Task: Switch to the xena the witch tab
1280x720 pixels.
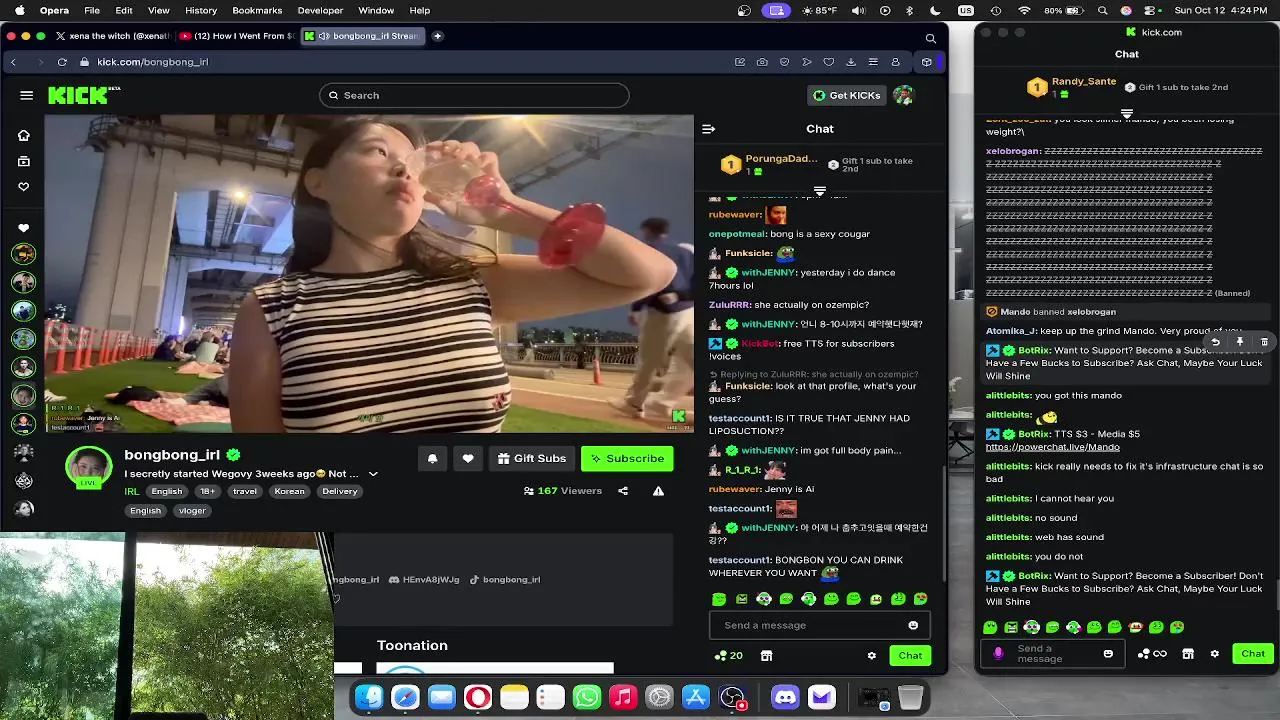Action: (113, 36)
